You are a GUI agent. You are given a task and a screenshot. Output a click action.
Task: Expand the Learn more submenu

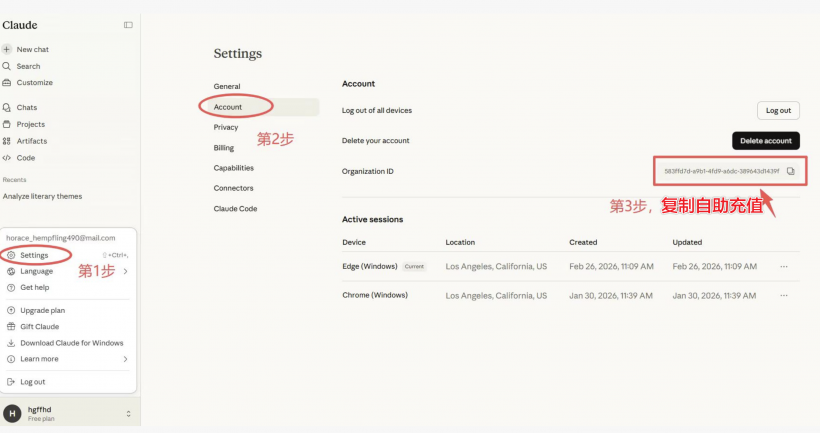(125, 359)
